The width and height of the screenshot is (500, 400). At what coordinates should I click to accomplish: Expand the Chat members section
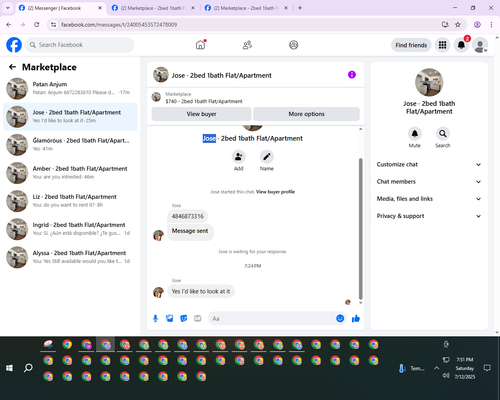tap(429, 182)
